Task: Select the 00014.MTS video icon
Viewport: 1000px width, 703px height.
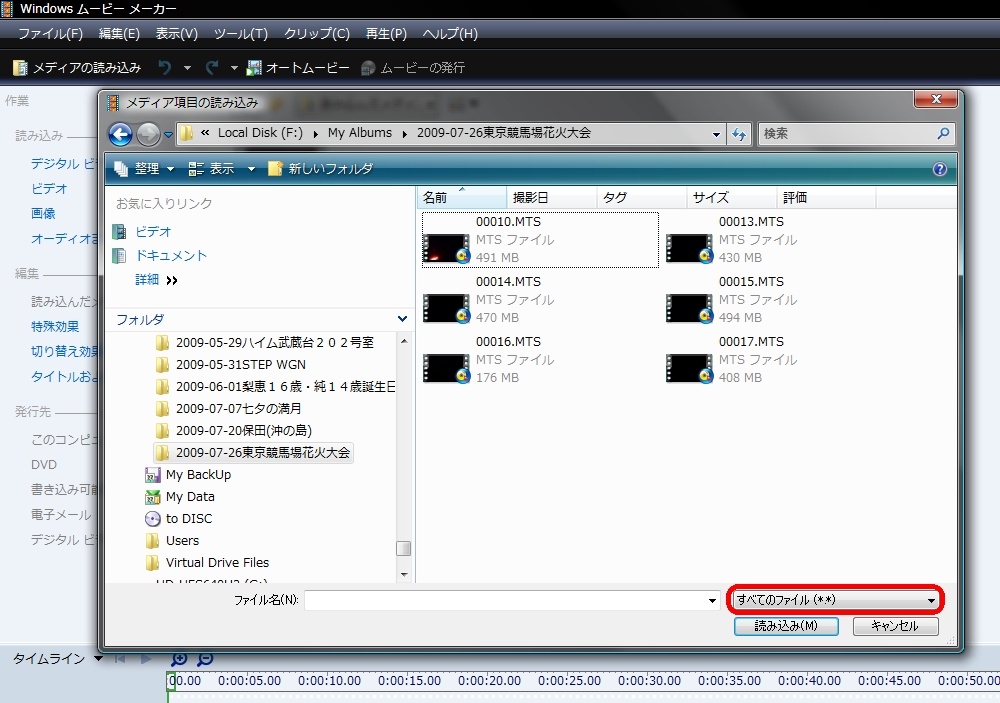Action: click(446, 308)
